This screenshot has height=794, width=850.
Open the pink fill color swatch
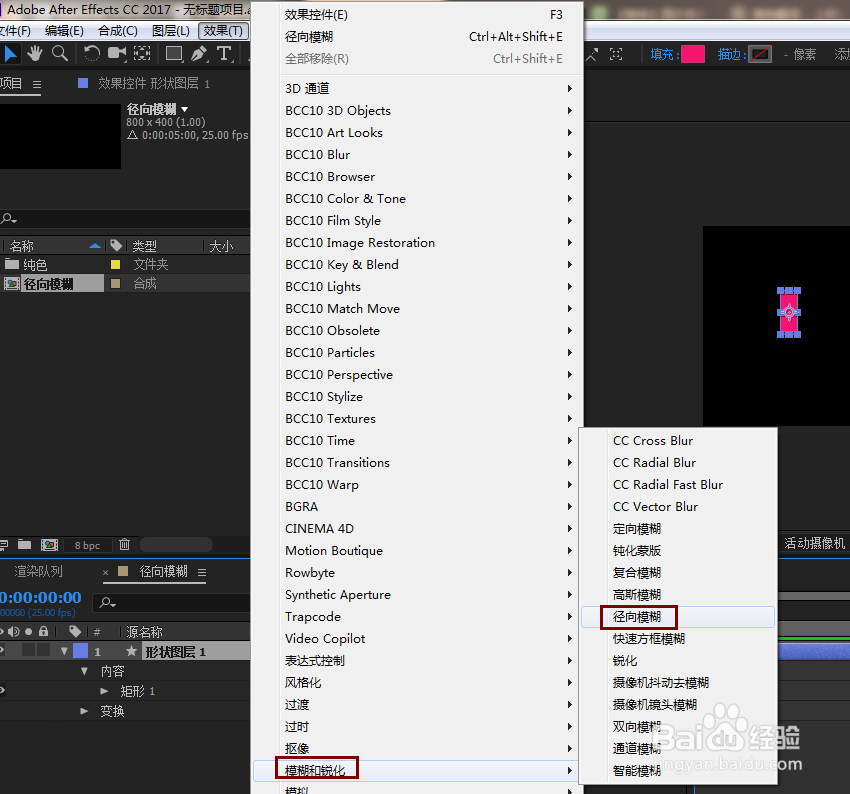[x=693, y=54]
